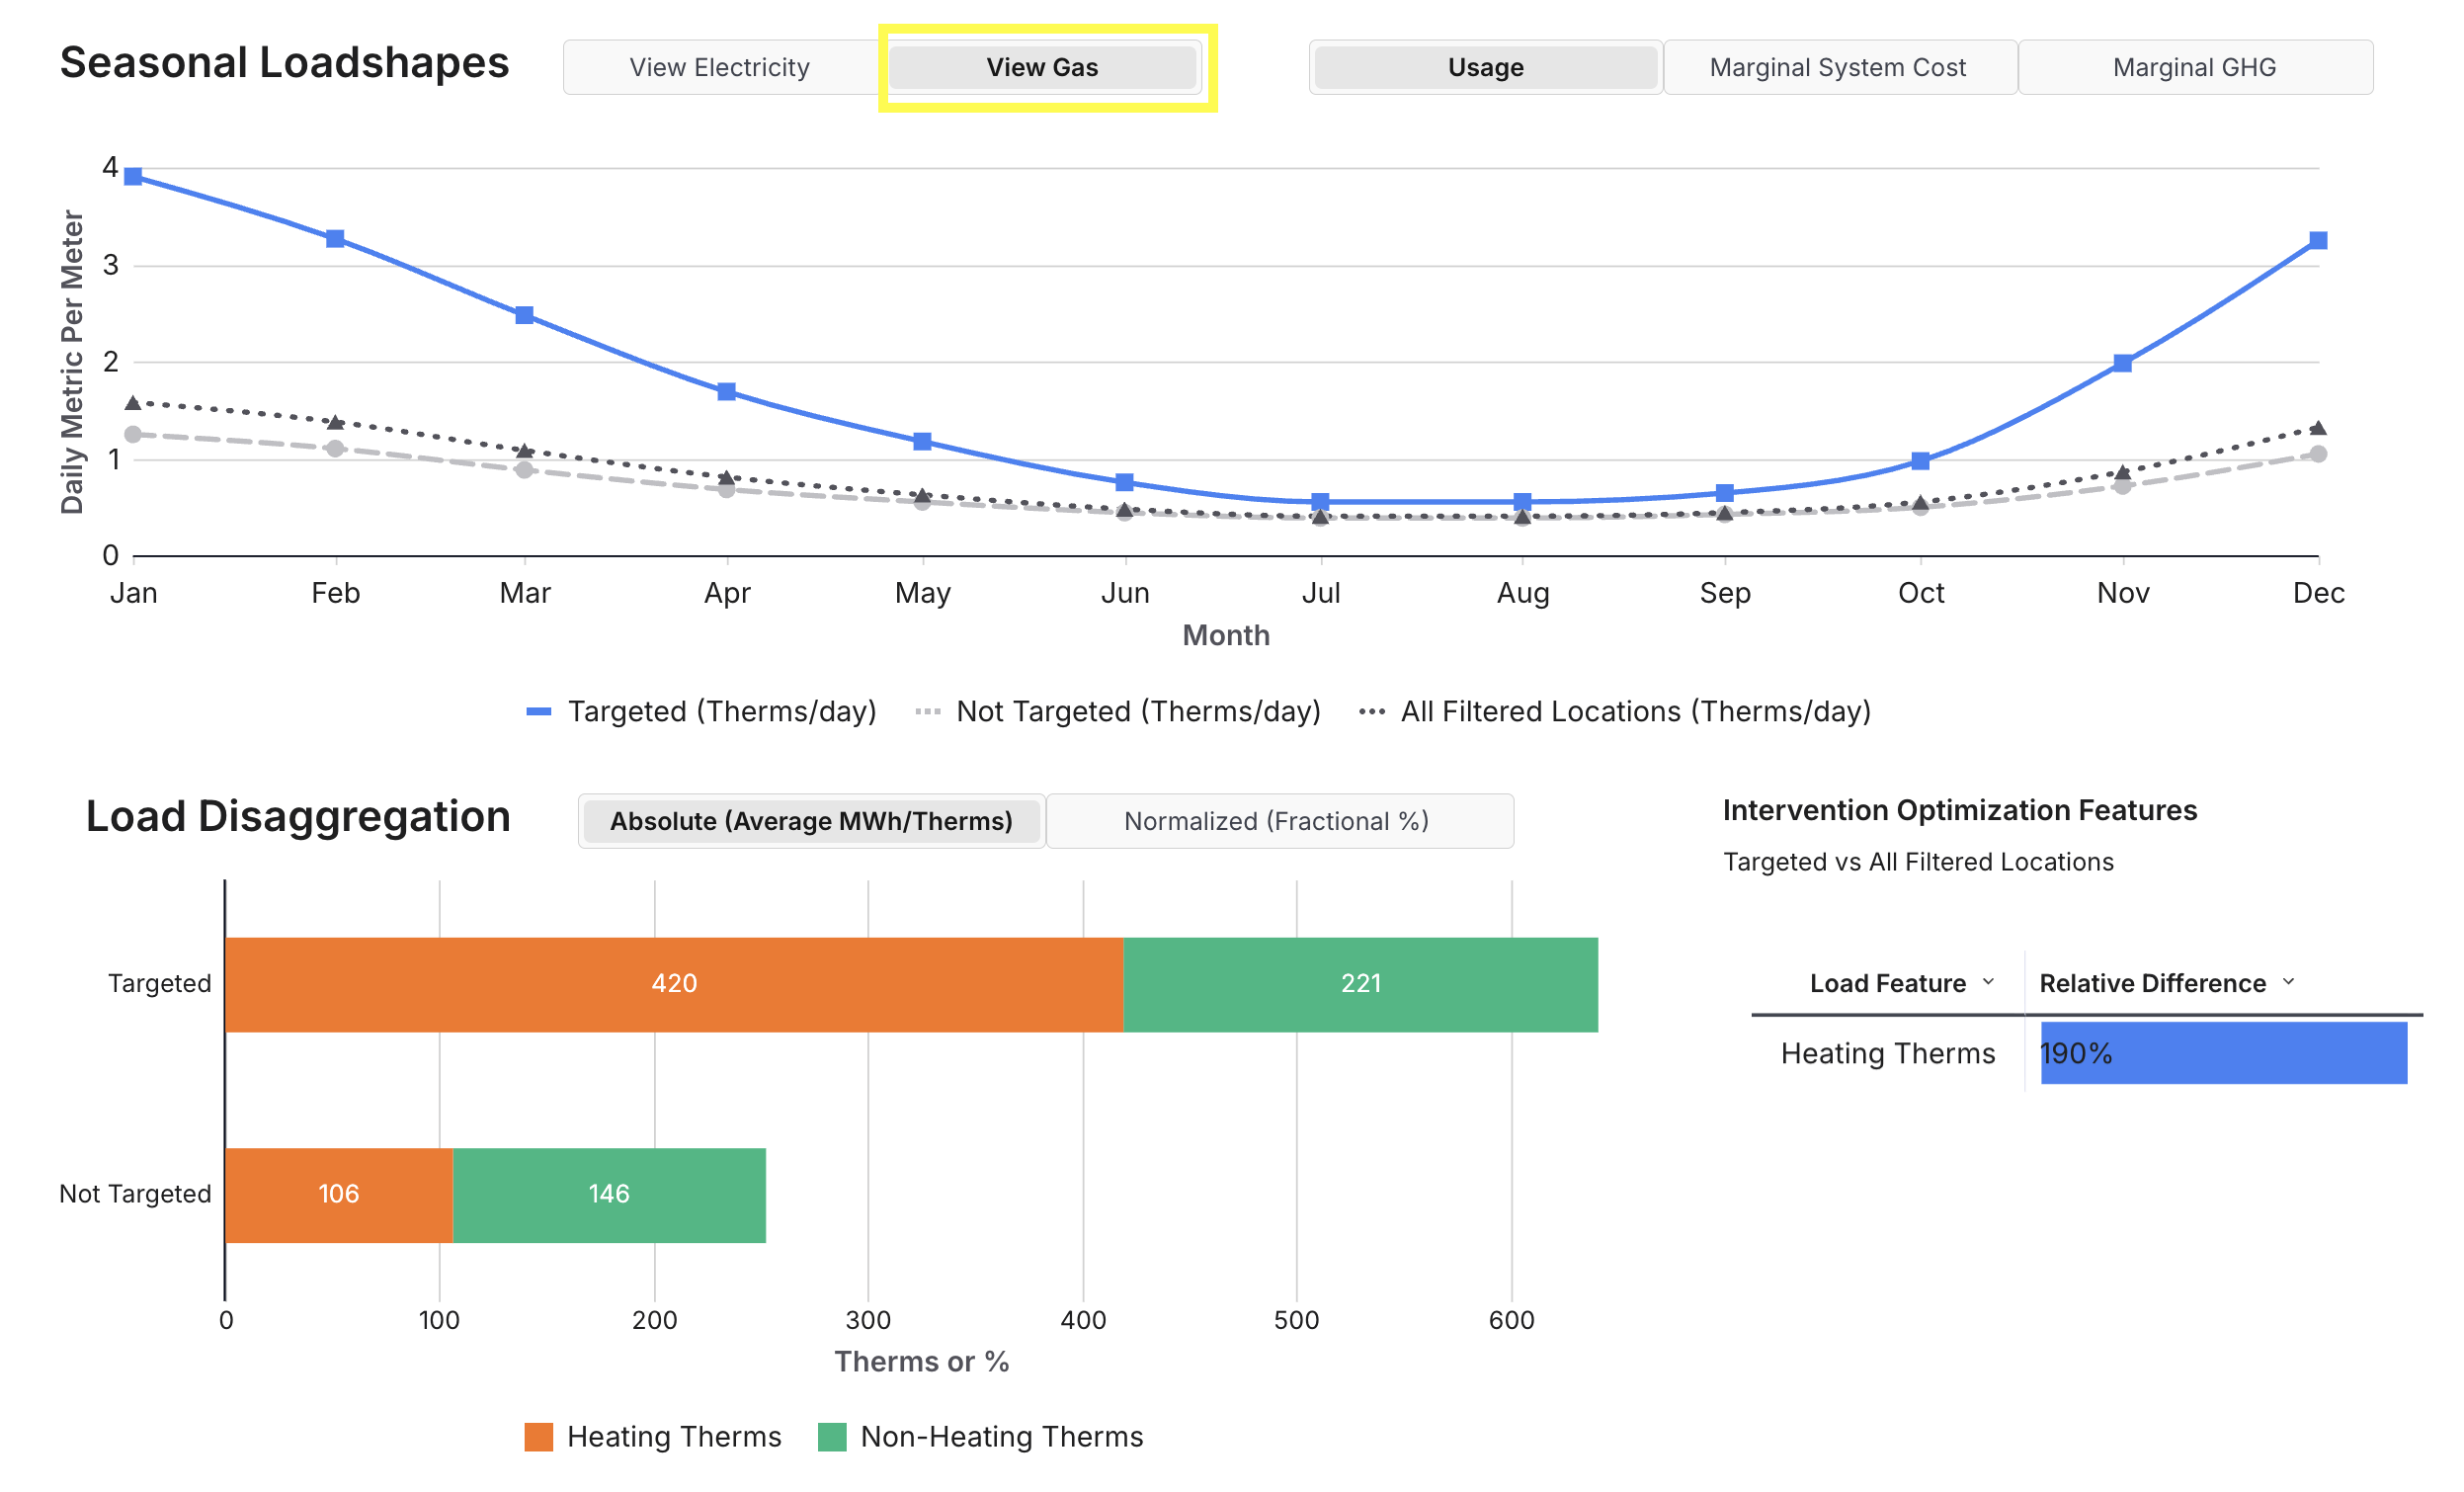Open Marginal System Cost tab
Screen dimensions: 2464x1492
pos(1837,67)
